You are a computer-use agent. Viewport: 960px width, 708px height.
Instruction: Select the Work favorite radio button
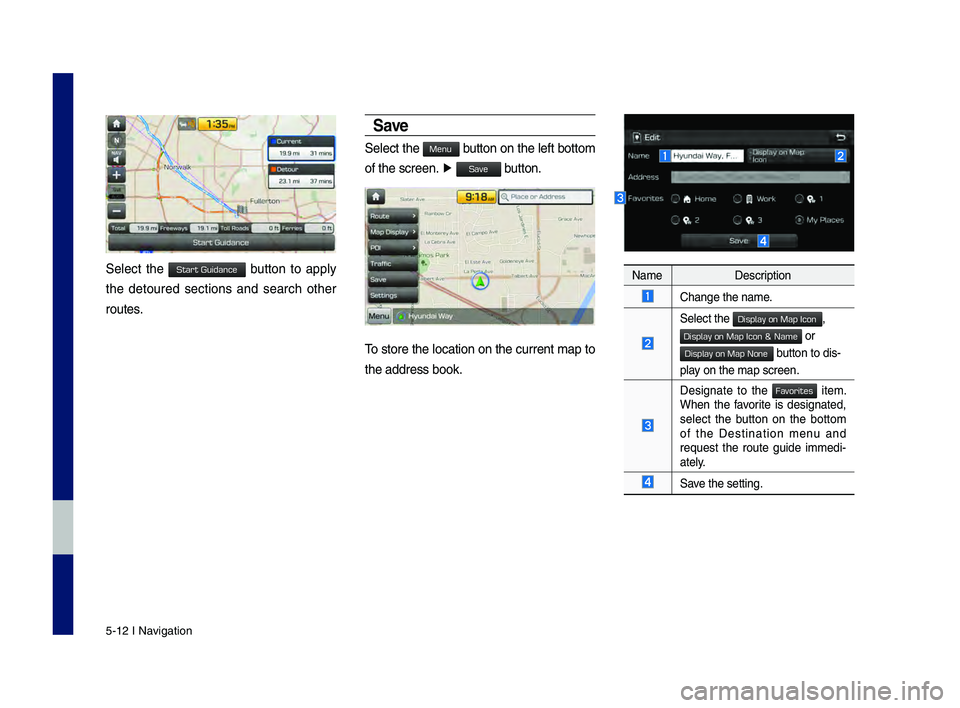pyautogui.click(x=738, y=199)
